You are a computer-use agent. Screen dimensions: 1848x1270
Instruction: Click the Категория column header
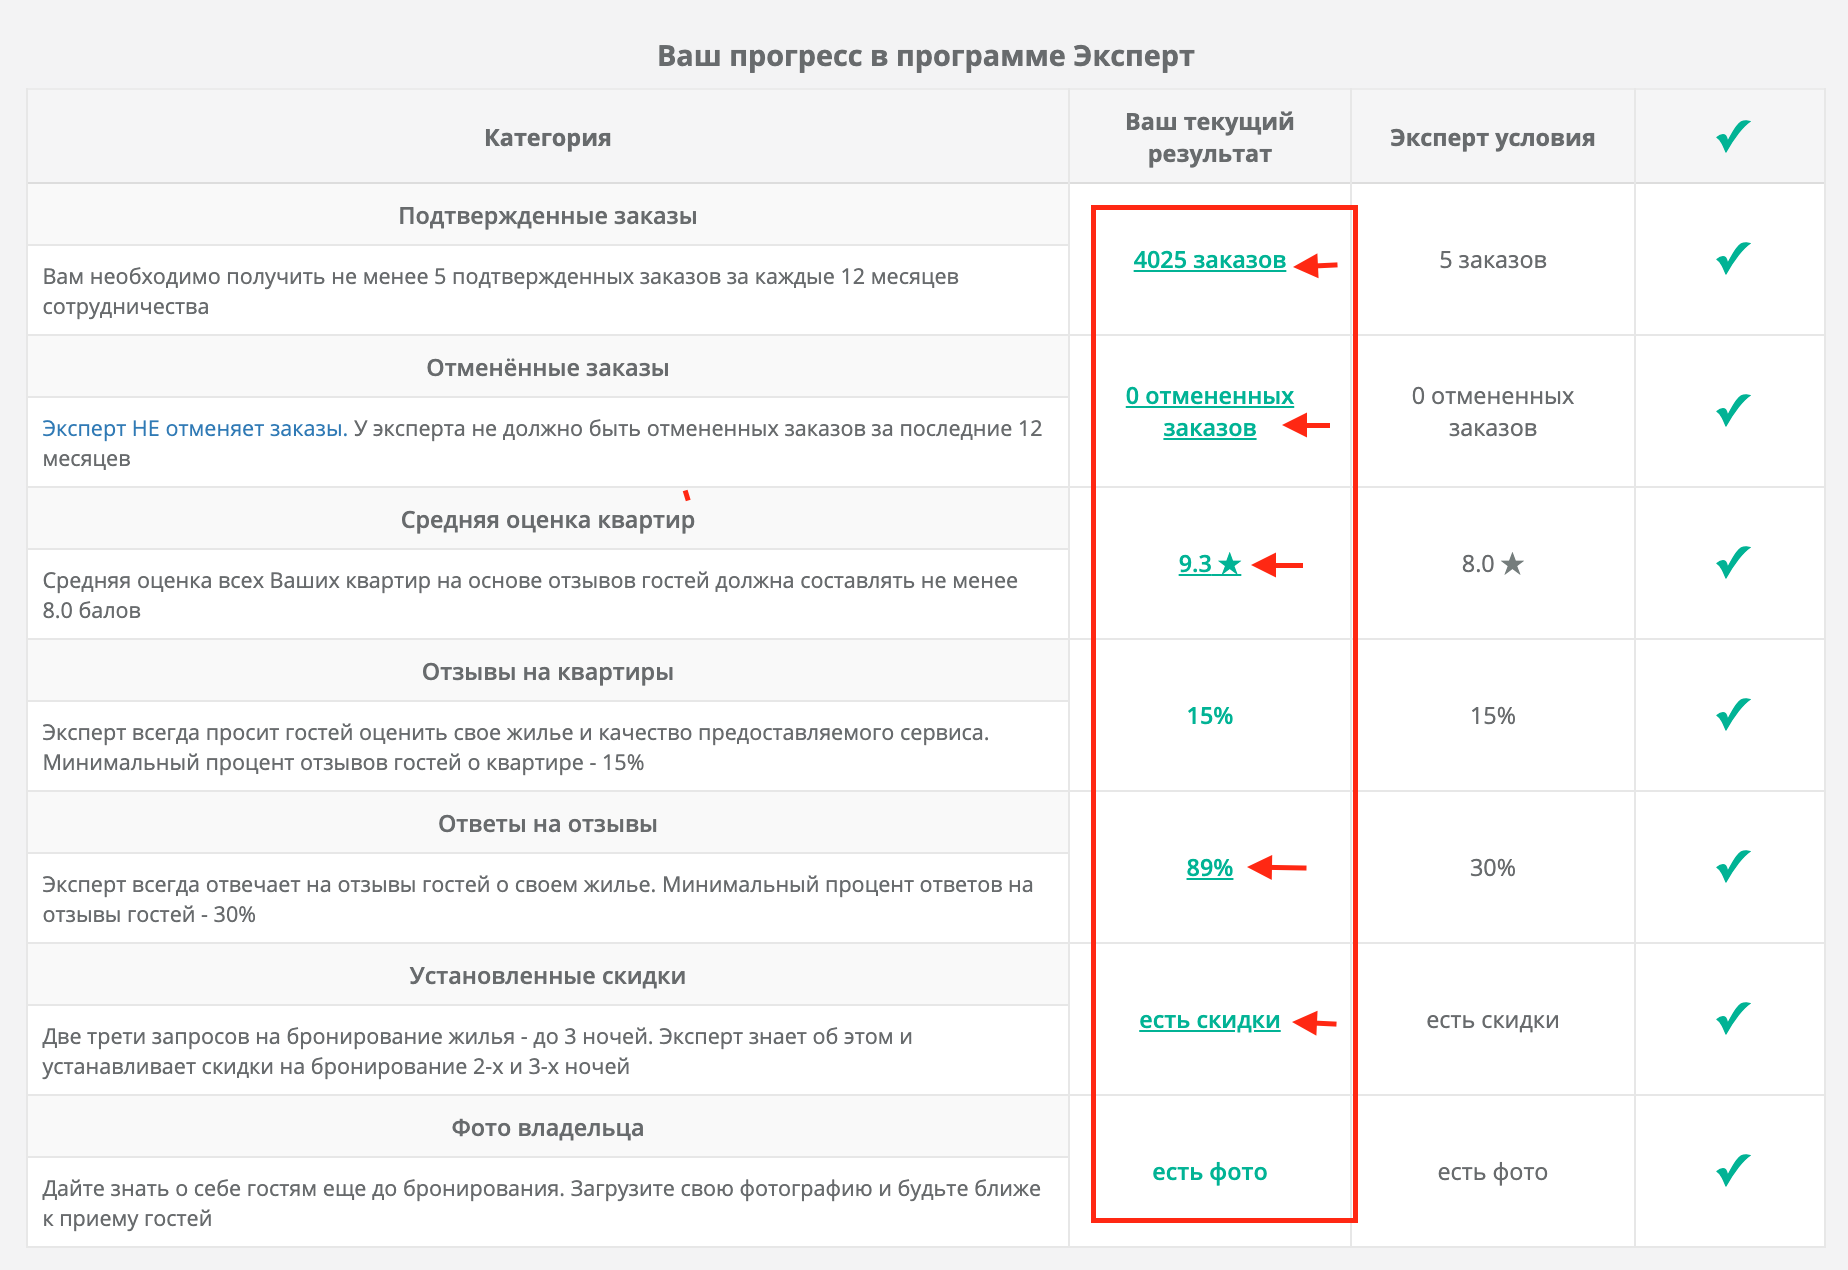tap(547, 138)
